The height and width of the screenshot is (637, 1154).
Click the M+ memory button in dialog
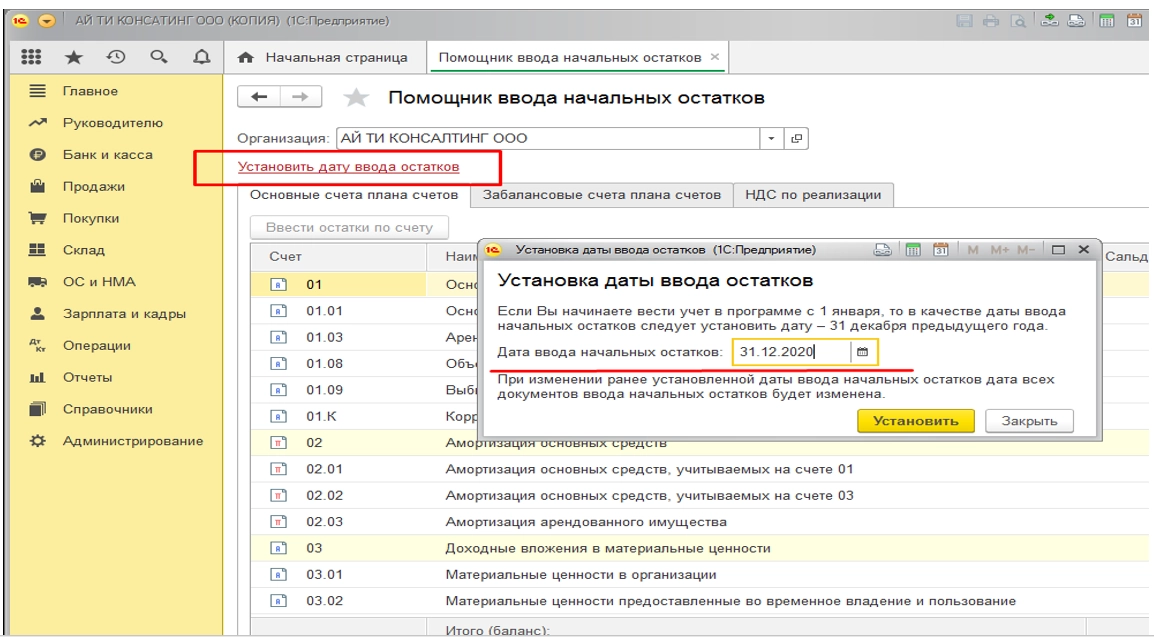pyautogui.click(x=999, y=250)
